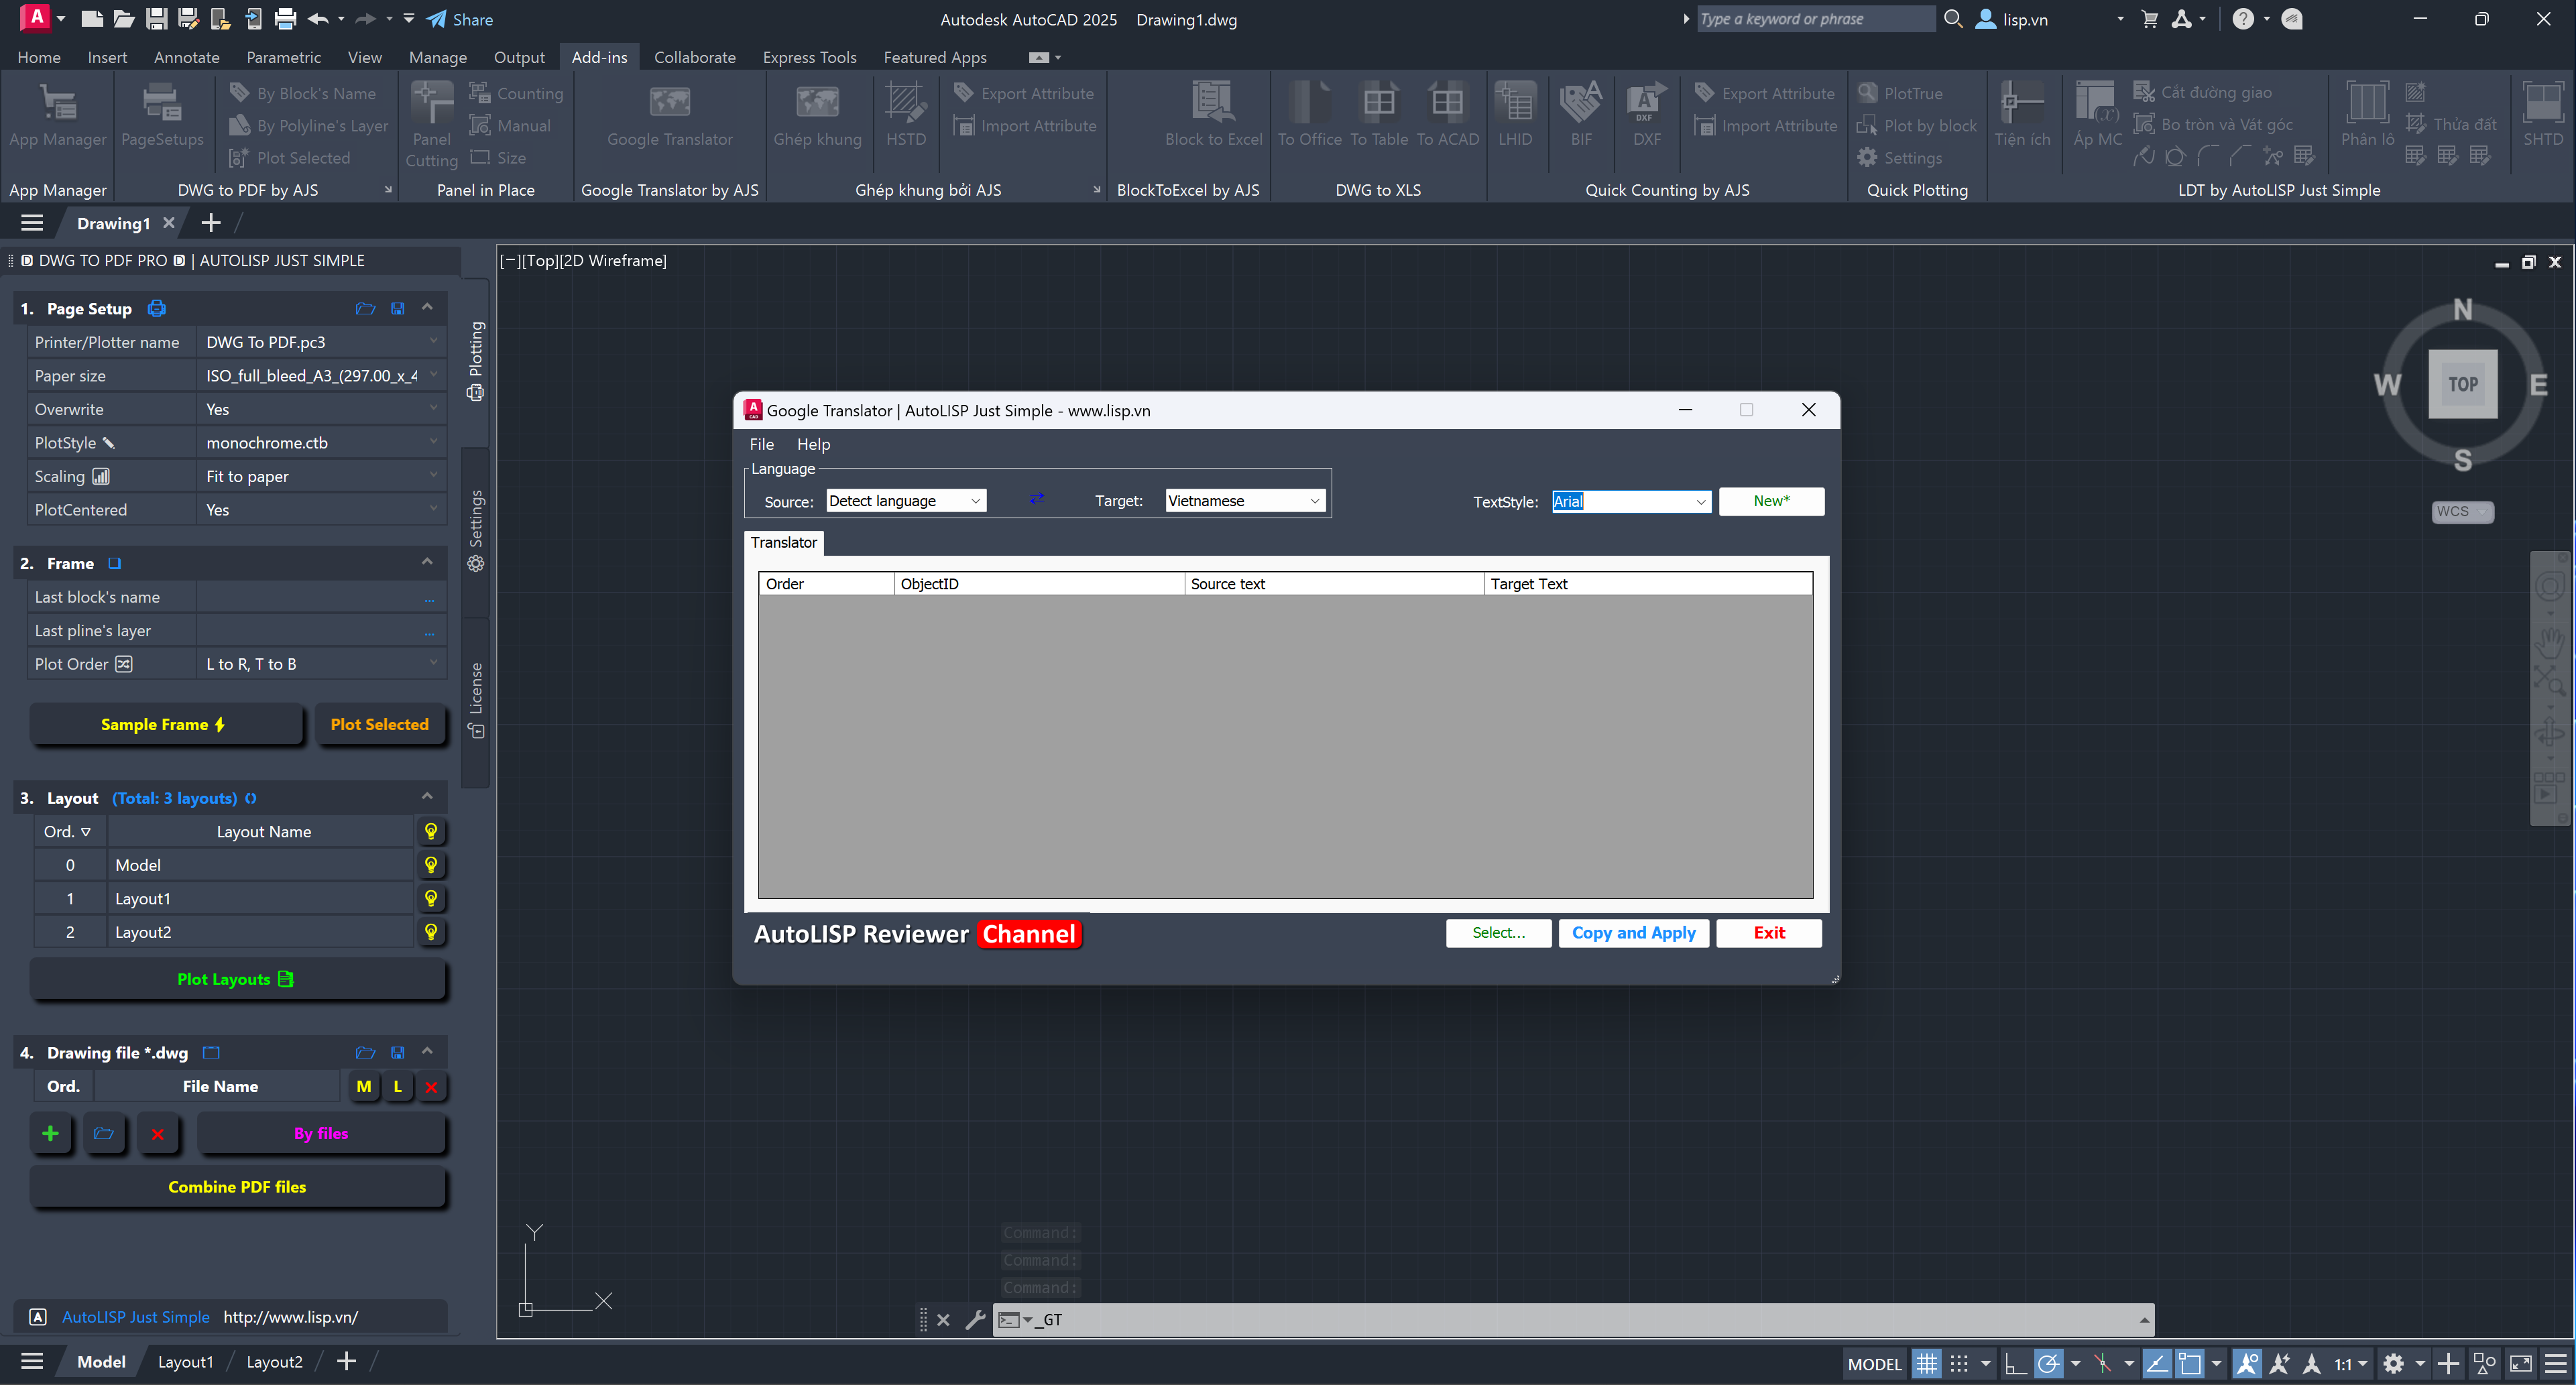Toggle the Layout1 lightbulb on/off
This screenshot has height=1385, width=2576.
431,898
